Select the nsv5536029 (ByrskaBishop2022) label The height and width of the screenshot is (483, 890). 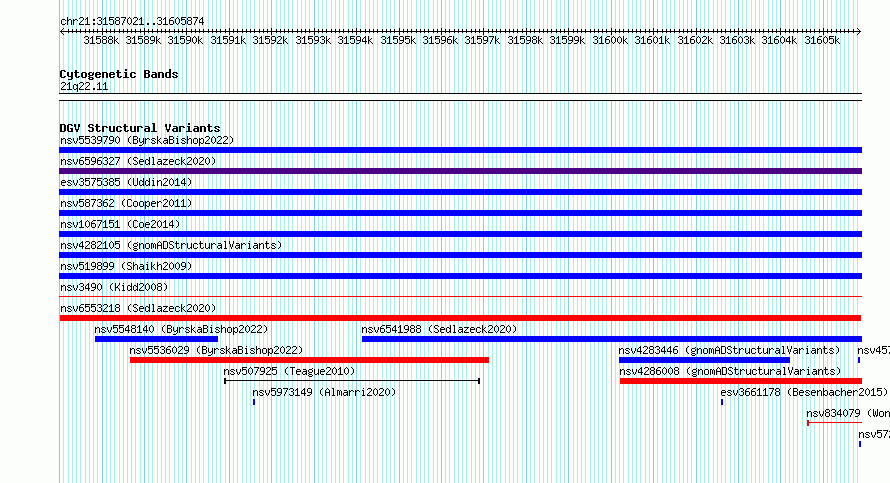(216, 350)
